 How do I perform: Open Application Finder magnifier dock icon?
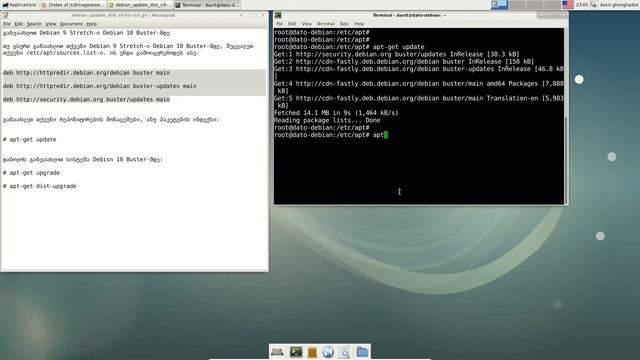pyautogui.click(x=344, y=352)
